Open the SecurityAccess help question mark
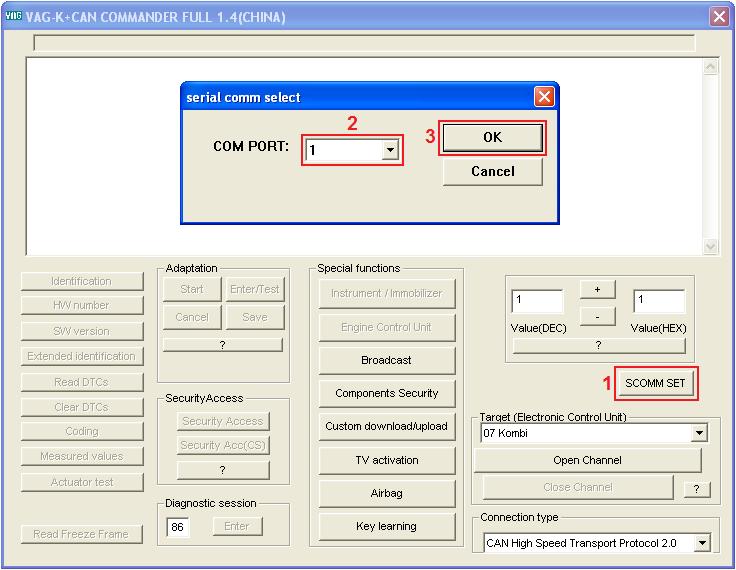Screen dimensions: 736x570 222,470
